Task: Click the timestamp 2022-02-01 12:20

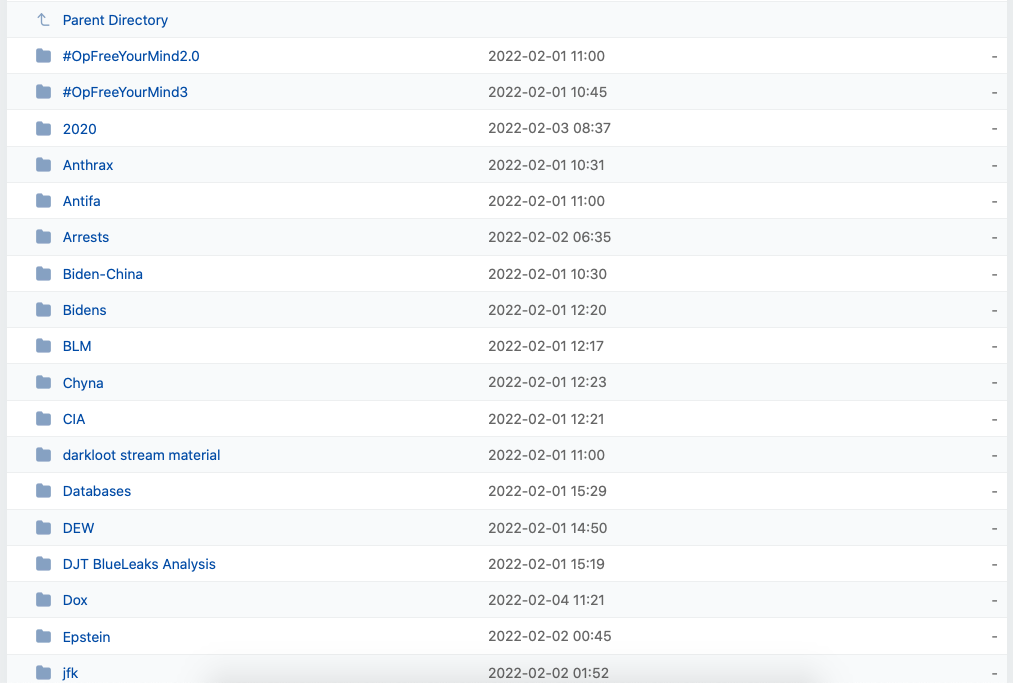Action: tap(547, 310)
